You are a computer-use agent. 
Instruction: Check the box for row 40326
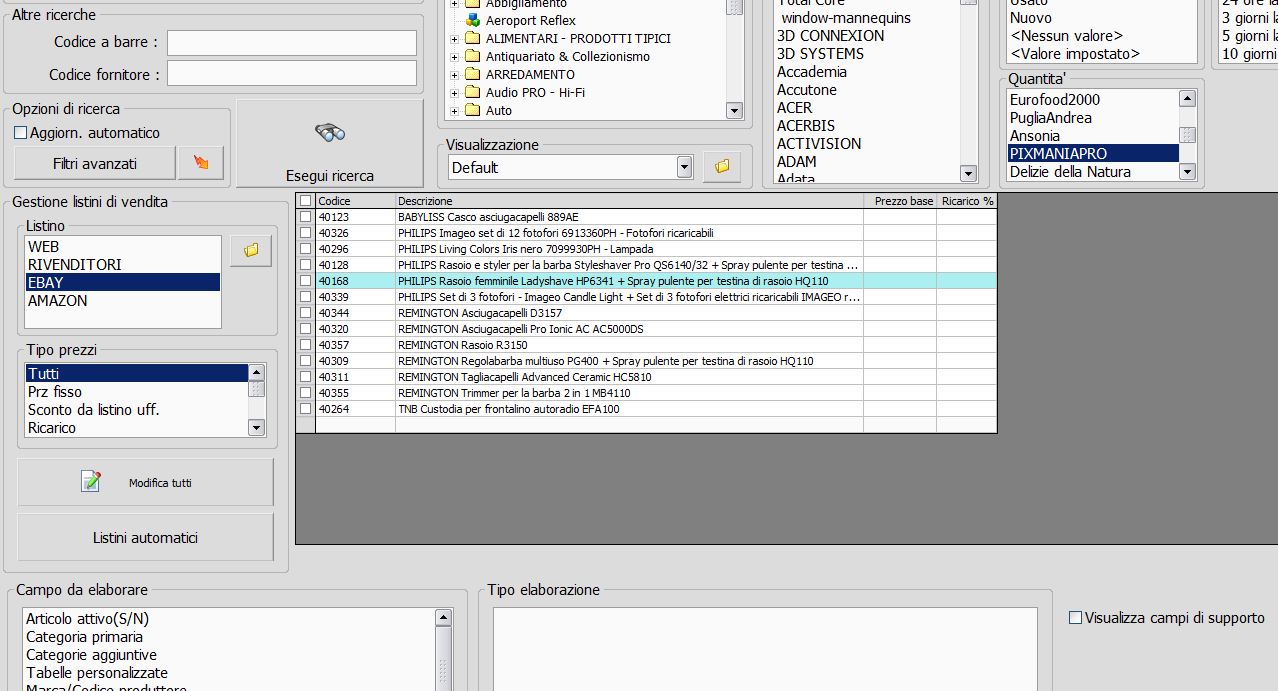click(x=305, y=233)
